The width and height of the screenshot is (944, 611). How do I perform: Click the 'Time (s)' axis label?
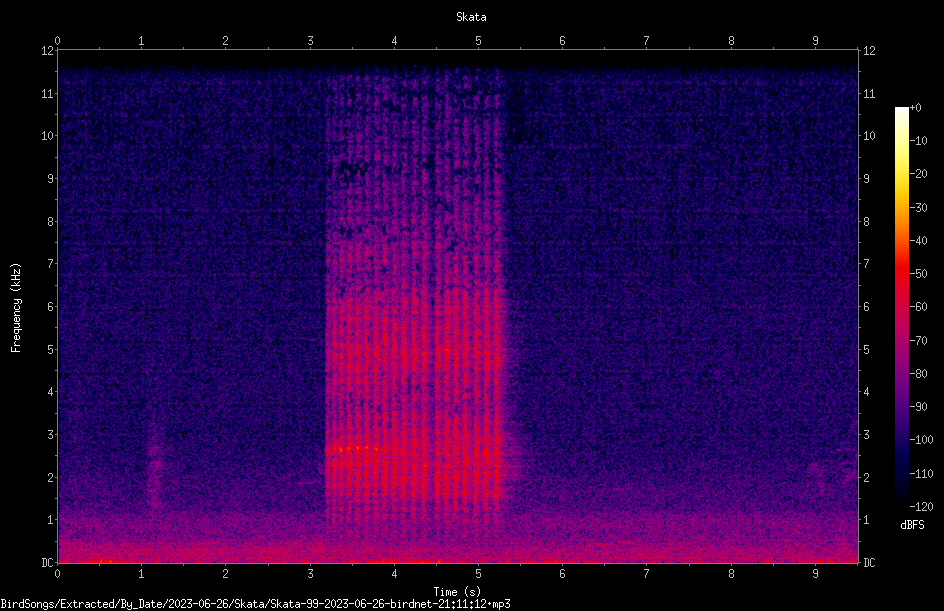[457, 592]
